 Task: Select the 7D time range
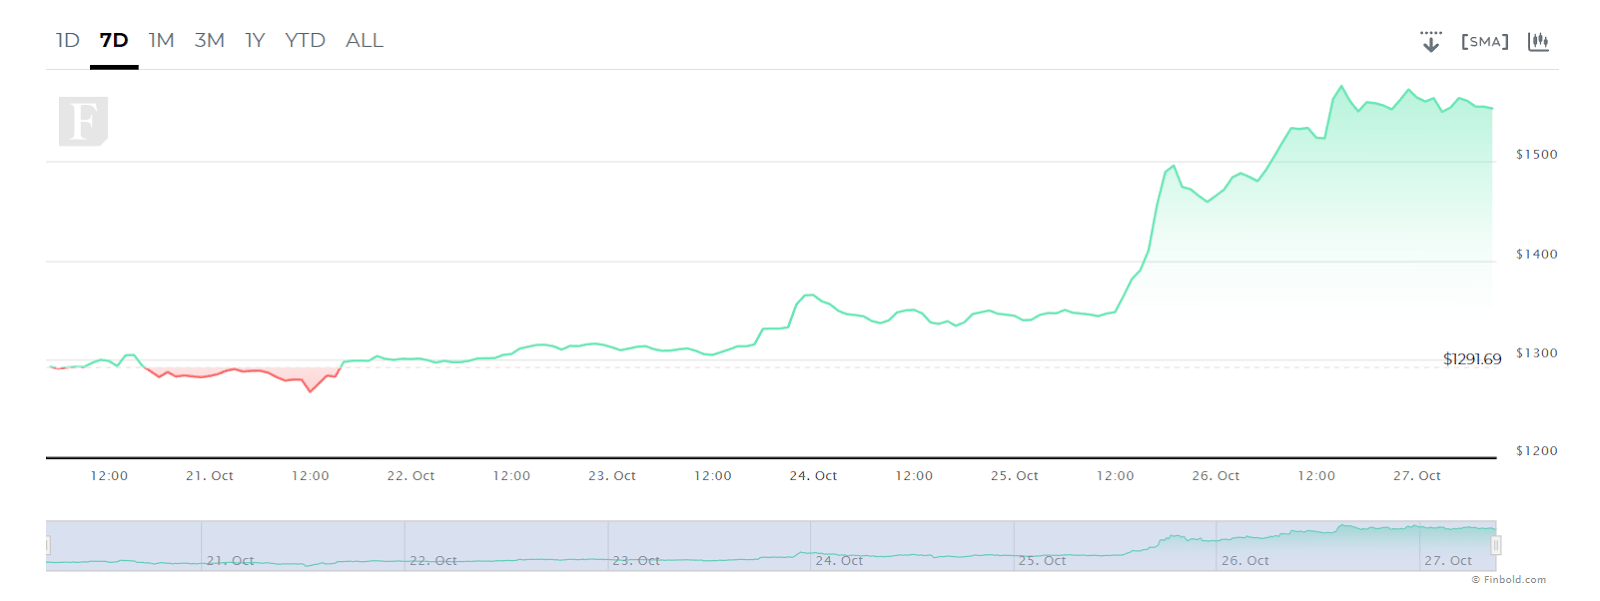(114, 40)
